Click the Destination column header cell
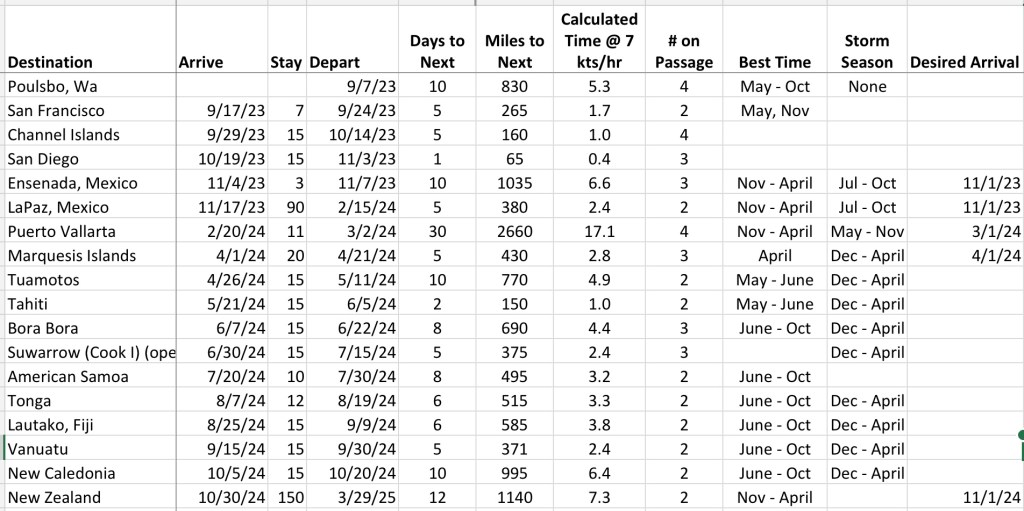This screenshot has height=511, width=1024. coord(50,62)
